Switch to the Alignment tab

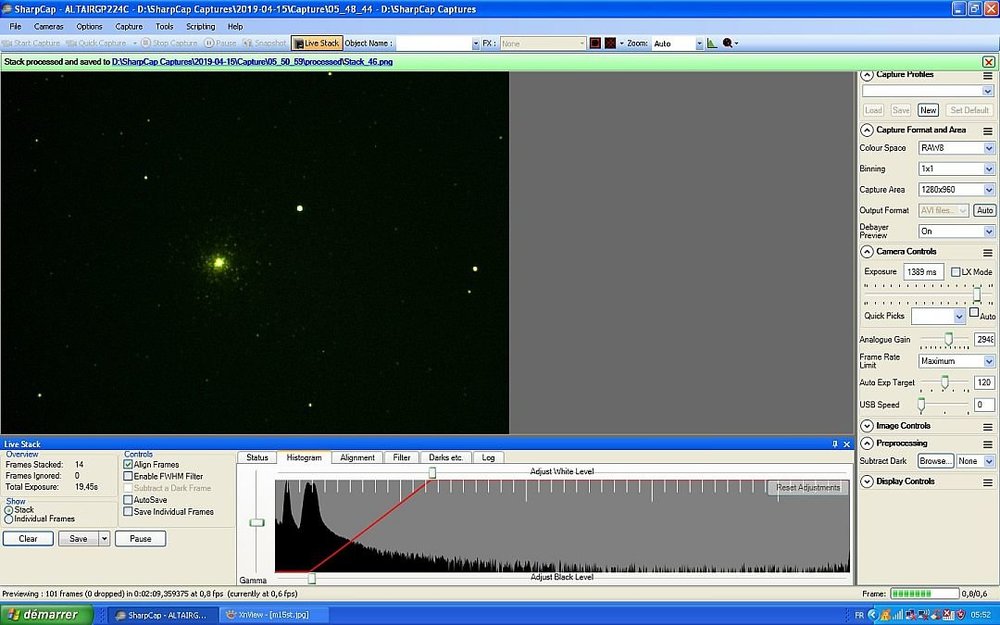(x=356, y=457)
